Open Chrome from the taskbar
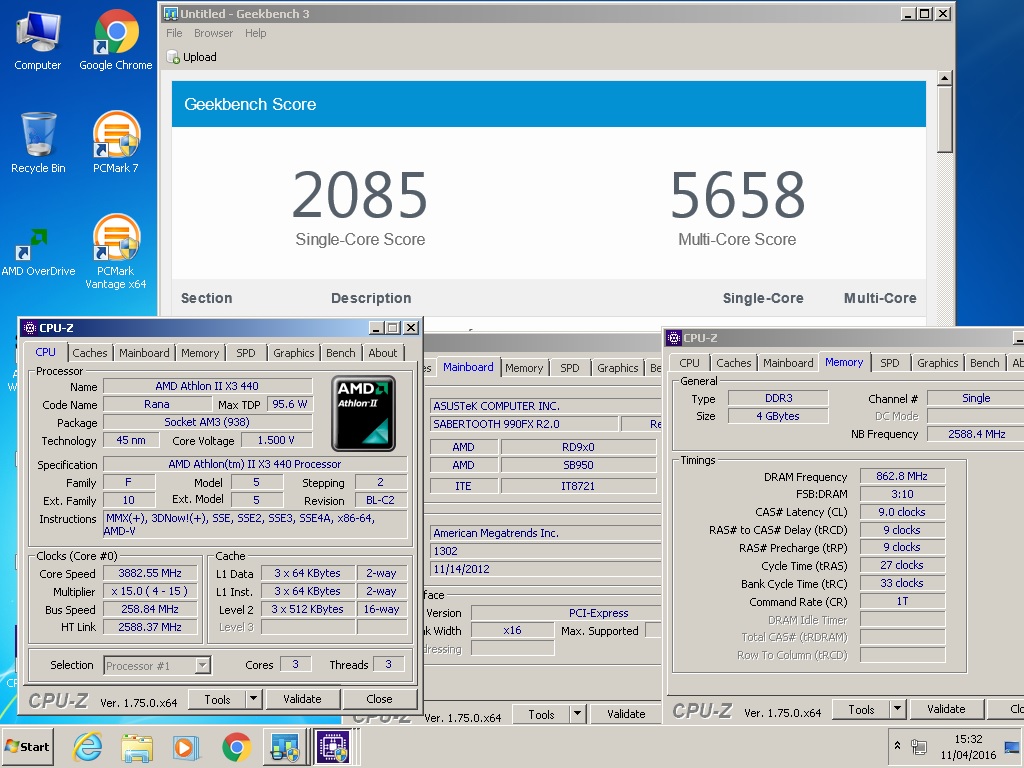The height and width of the screenshot is (768, 1024). pos(236,746)
